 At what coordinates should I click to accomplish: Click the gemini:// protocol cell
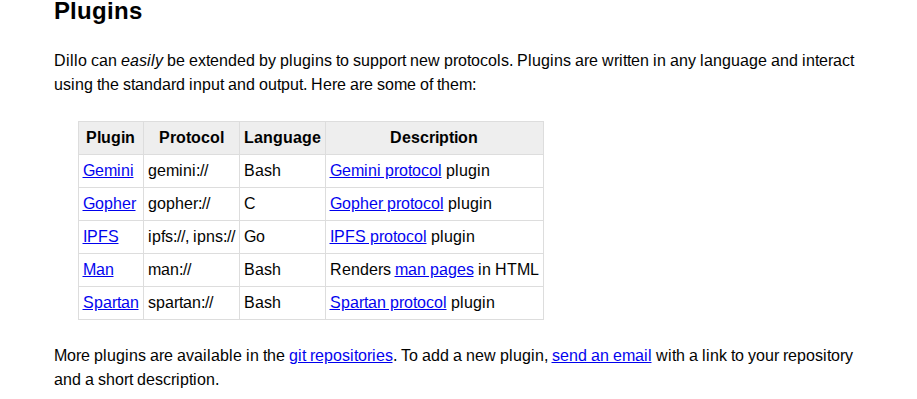pos(191,171)
